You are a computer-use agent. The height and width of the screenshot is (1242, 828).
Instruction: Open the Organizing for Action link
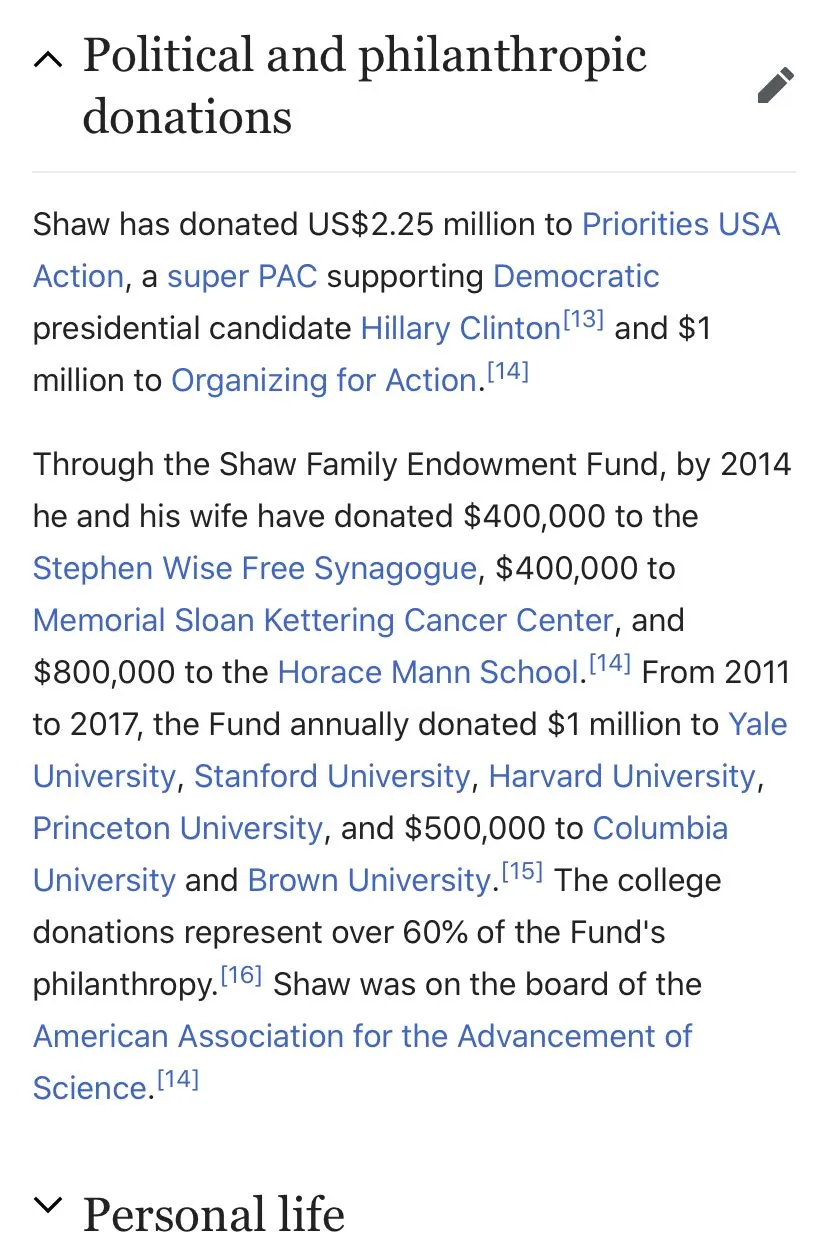coord(324,380)
